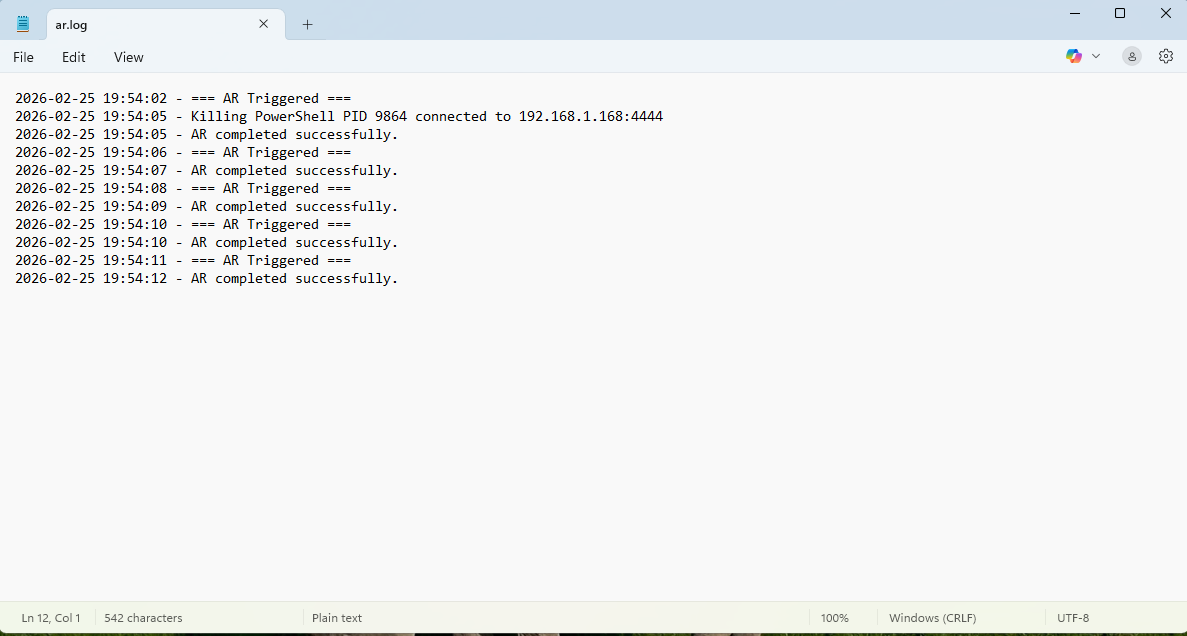Open Notepad settings gear icon
This screenshot has height=636, width=1187.
coord(1165,57)
